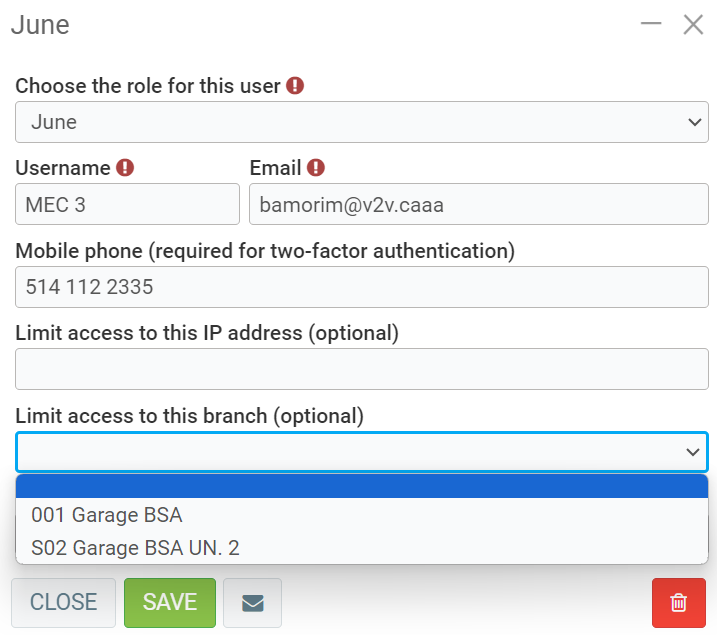Open the role dropdown showing June
This screenshot has height=635, width=717.
361,122
